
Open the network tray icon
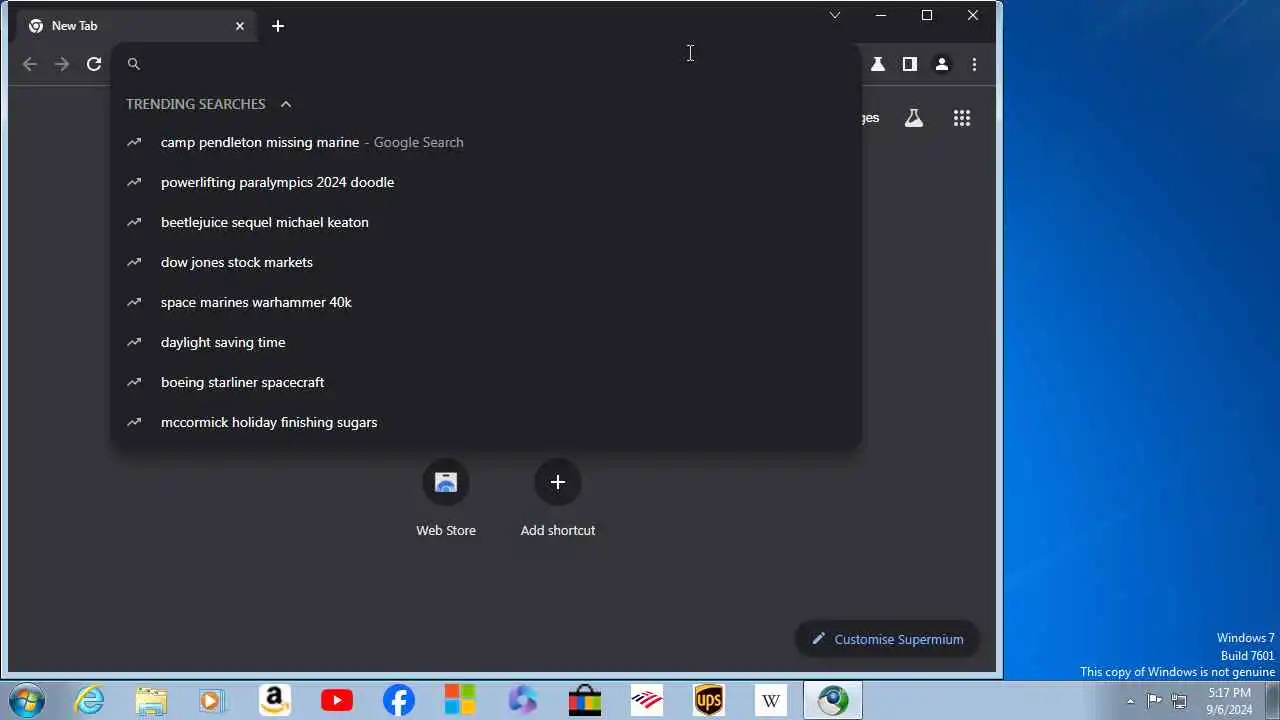pyautogui.click(x=1180, y=700)
